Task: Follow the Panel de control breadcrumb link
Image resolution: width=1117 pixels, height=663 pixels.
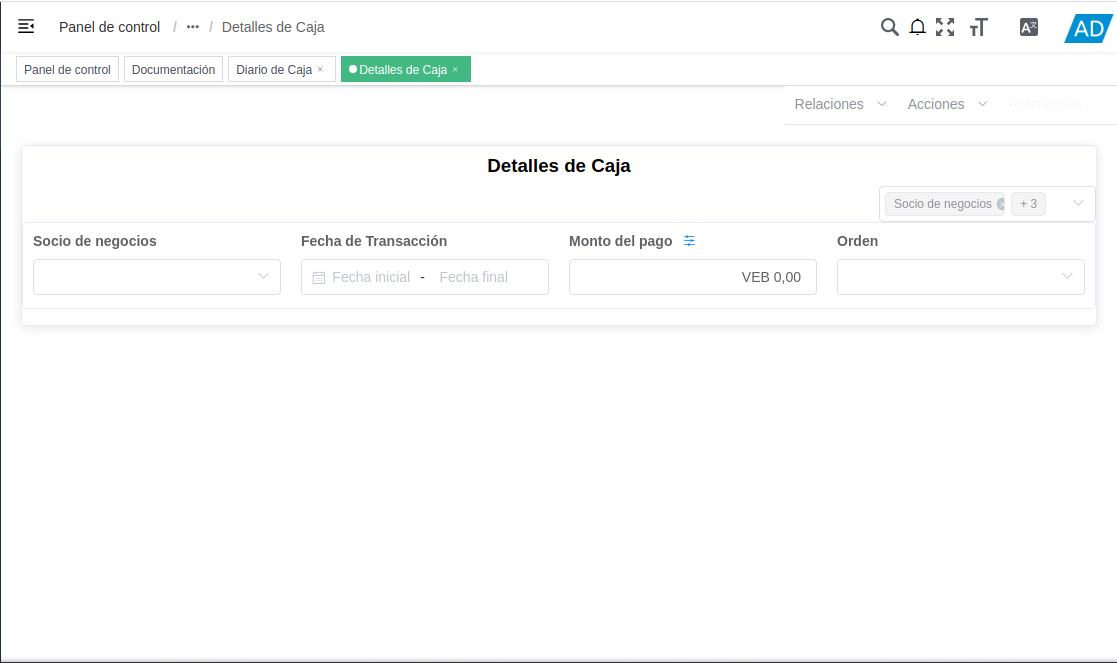Action: click(109, 27)
